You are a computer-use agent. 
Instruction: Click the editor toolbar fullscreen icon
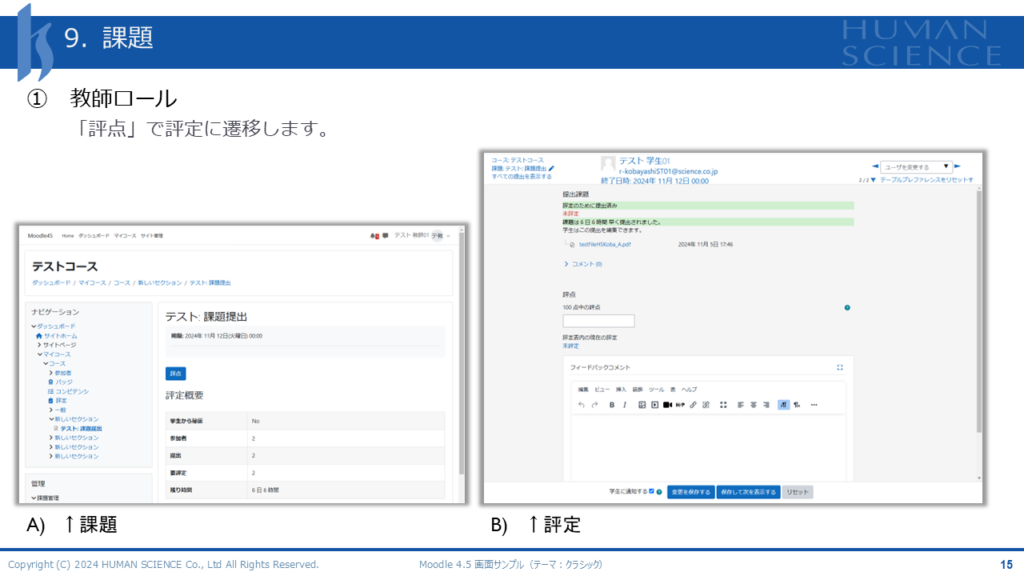723,405
